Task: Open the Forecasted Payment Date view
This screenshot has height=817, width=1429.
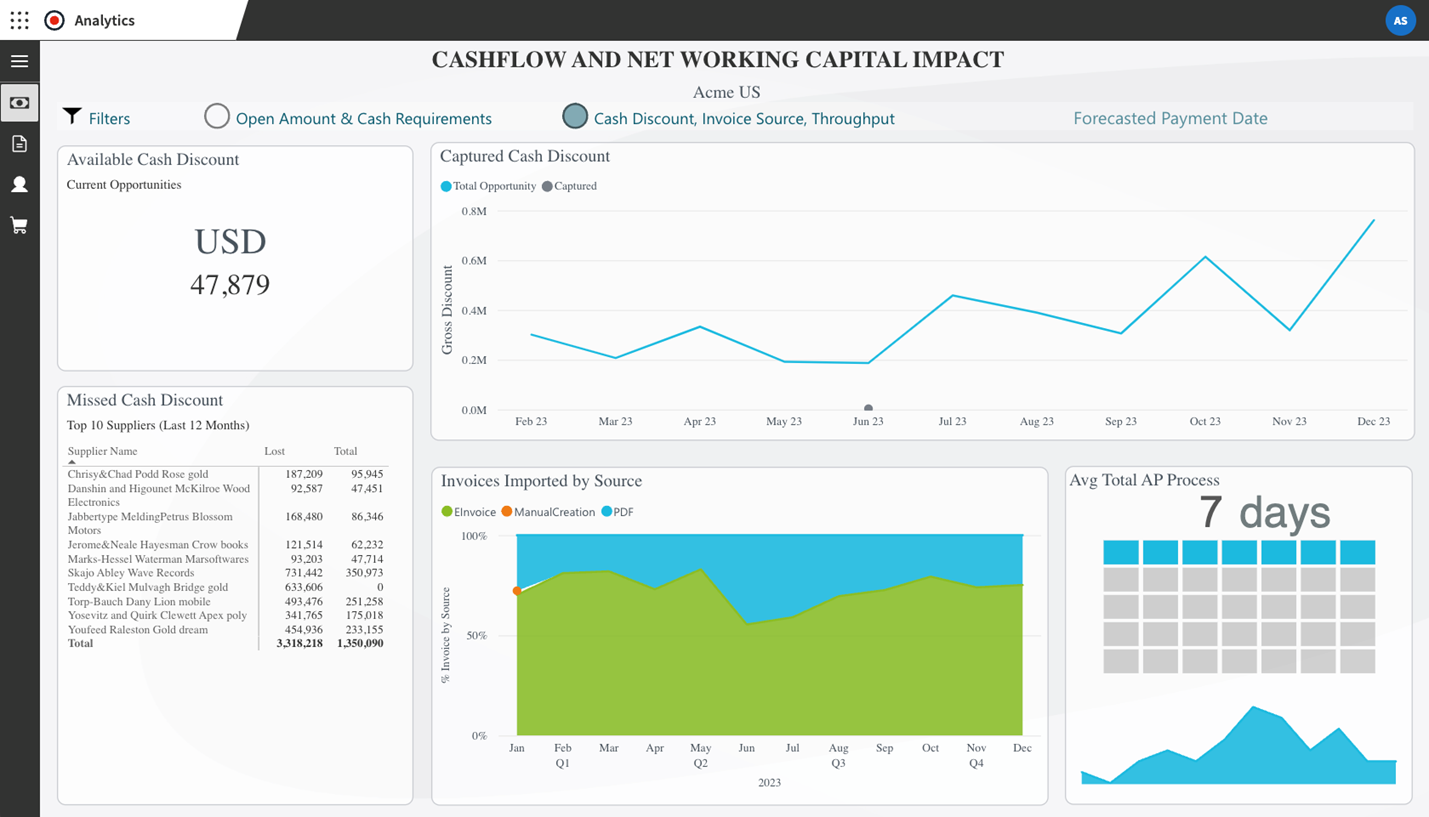Action: [1170, 117]
